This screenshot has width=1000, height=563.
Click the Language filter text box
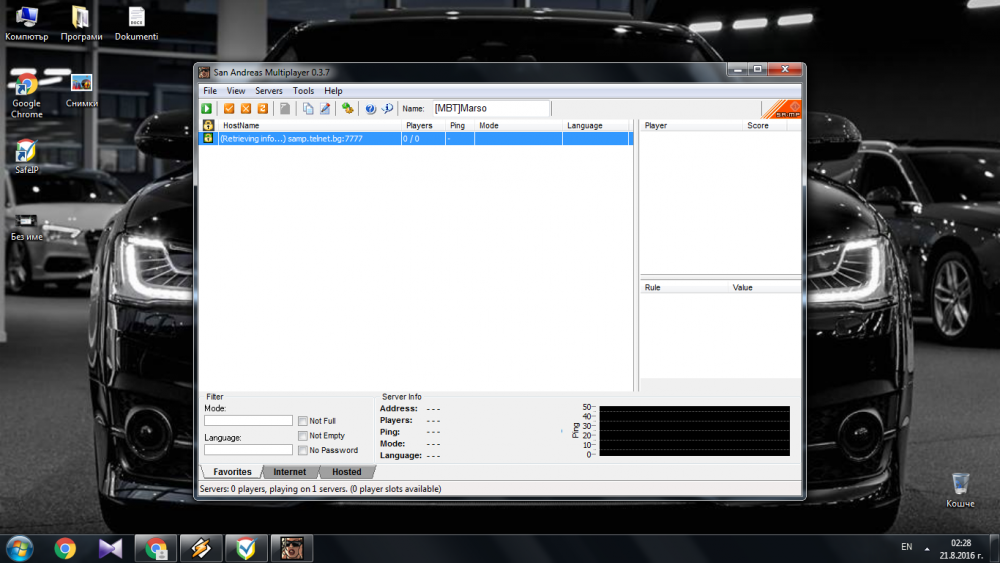248,450
